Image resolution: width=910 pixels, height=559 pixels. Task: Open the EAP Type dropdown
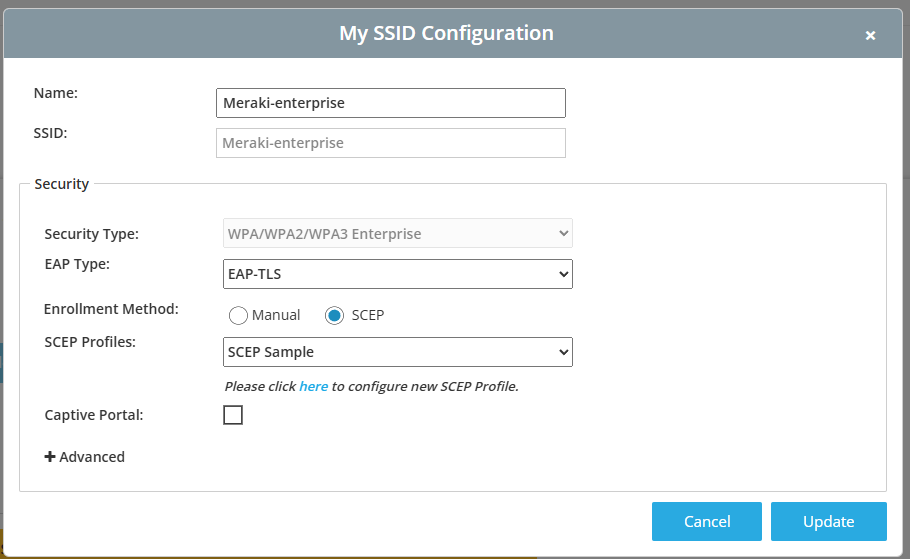[398, 274]
